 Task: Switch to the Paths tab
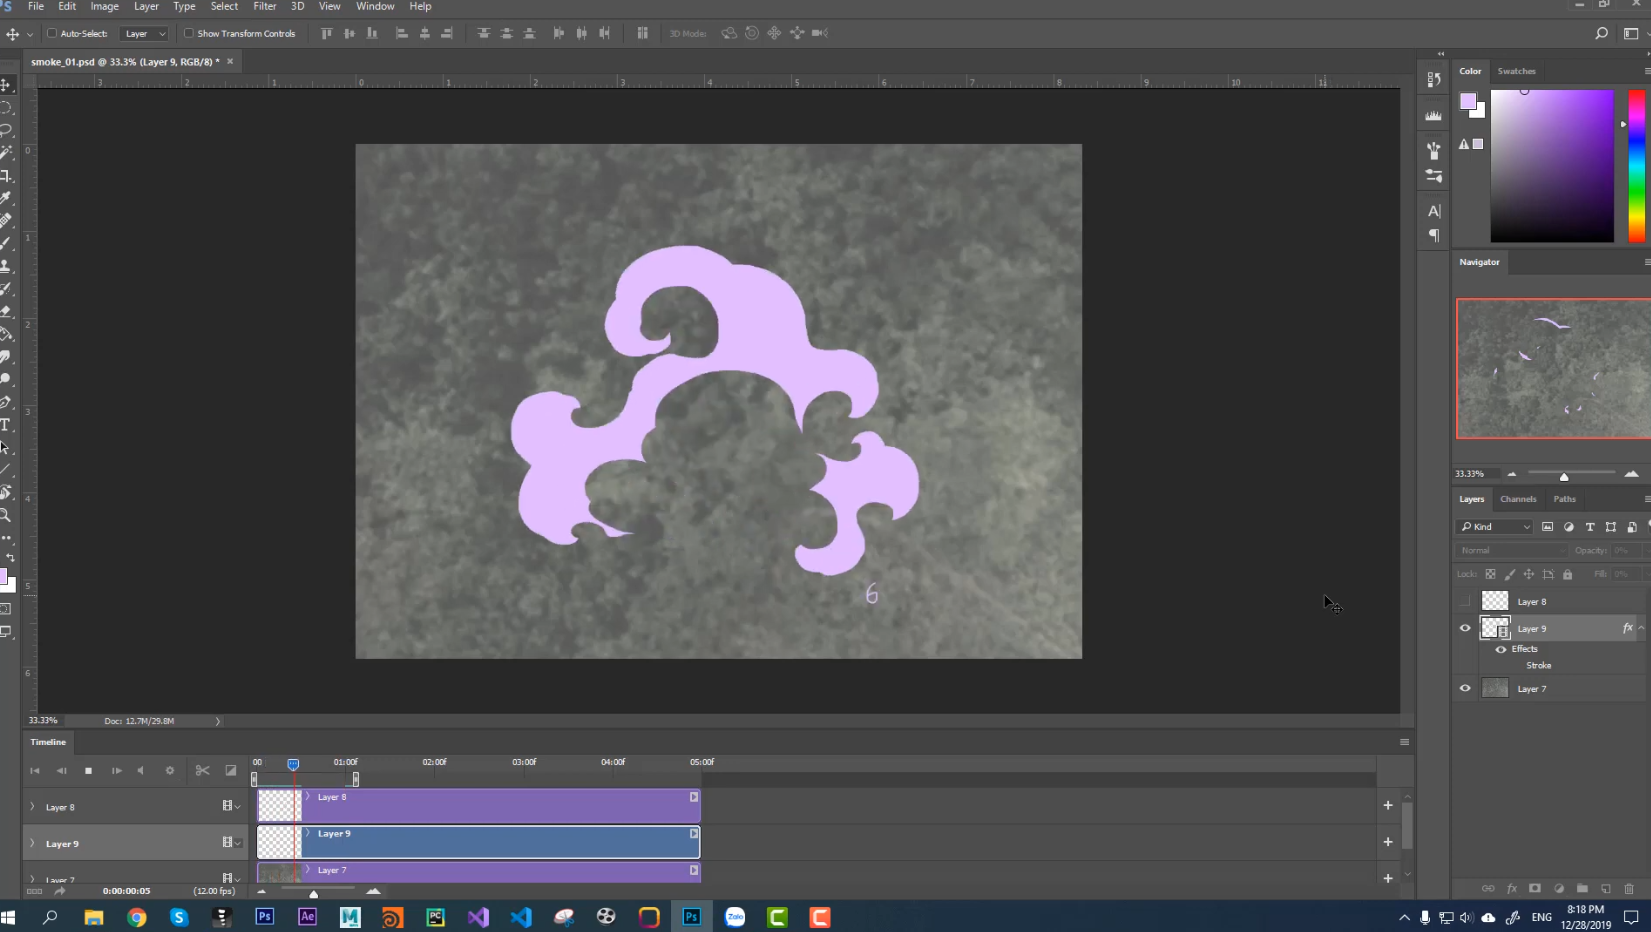tap(1564, 499)
